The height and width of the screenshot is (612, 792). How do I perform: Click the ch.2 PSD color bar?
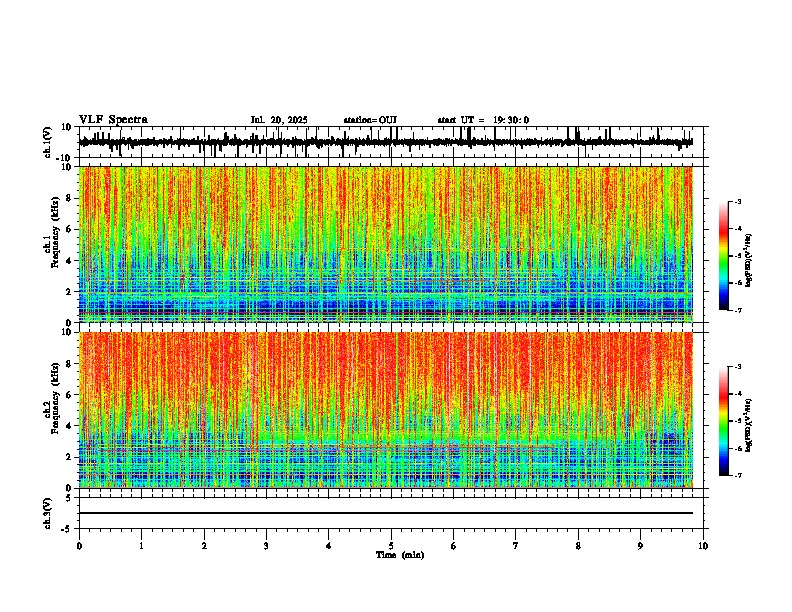[x=724, y=421]
